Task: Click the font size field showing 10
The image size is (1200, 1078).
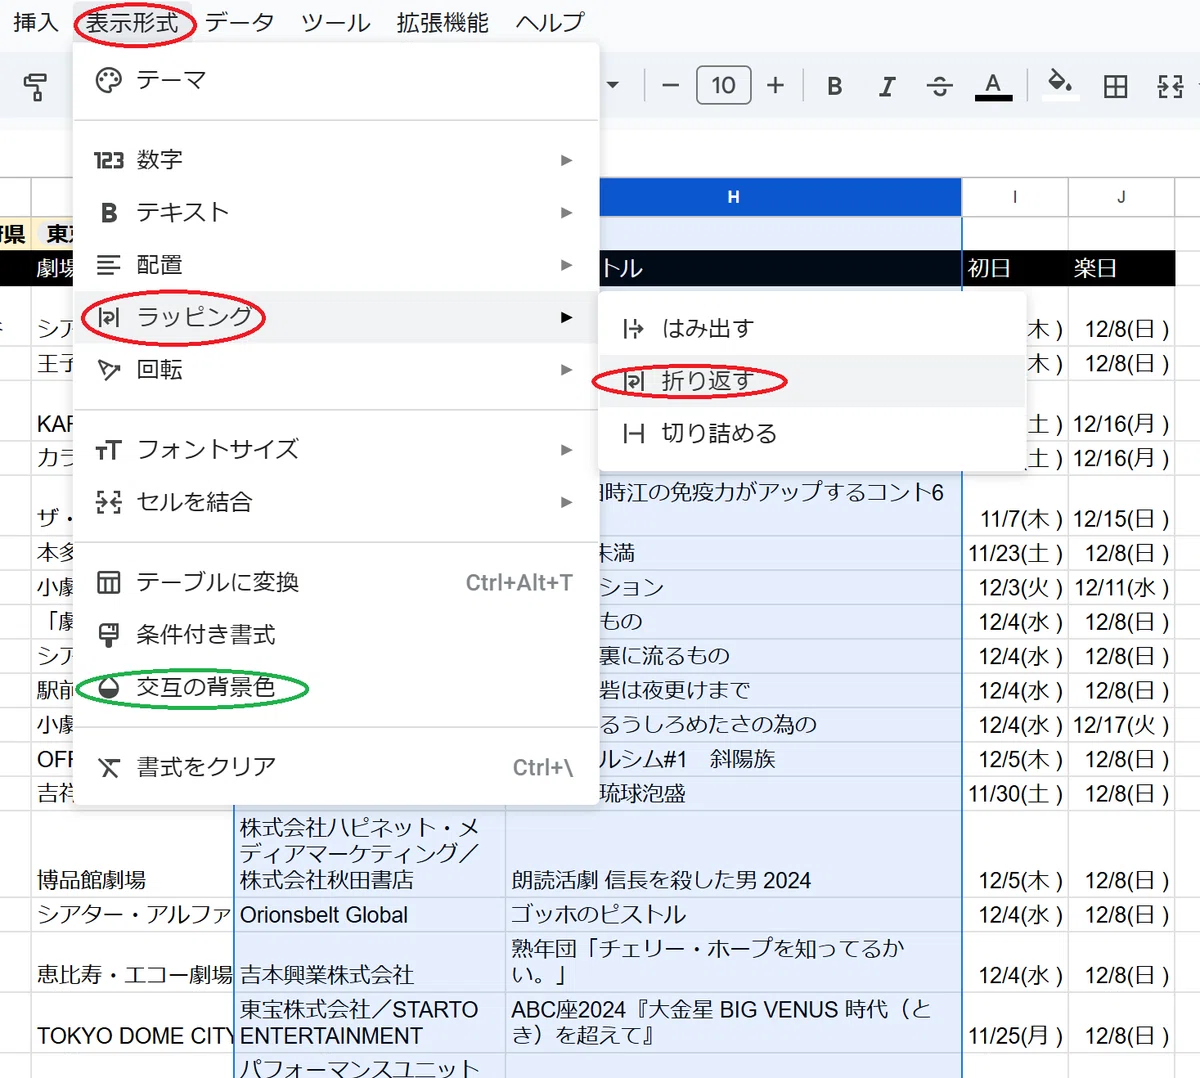Action: 723,86
